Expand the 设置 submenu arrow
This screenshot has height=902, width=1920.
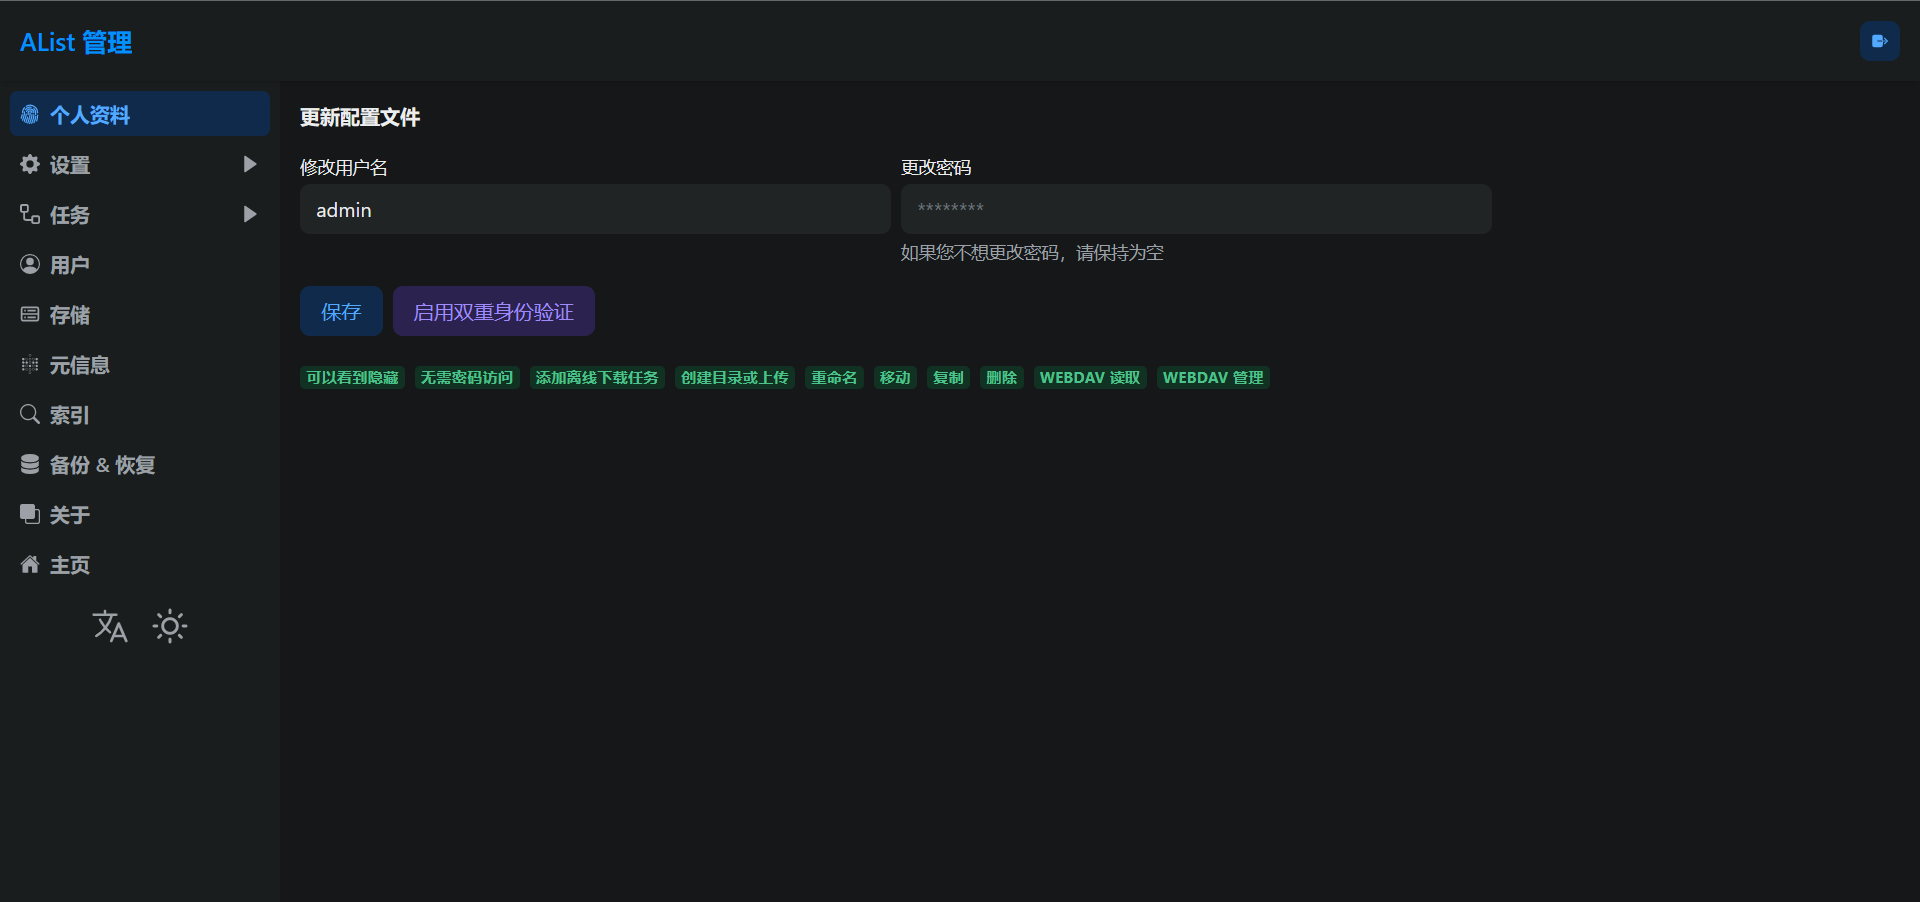pyautogui.click(x=250, y=164)
